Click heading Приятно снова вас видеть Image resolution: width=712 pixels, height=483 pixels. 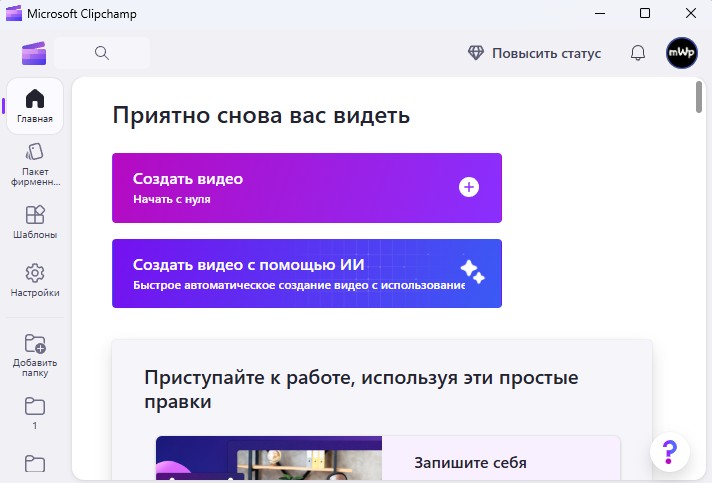tap(261, 115)
